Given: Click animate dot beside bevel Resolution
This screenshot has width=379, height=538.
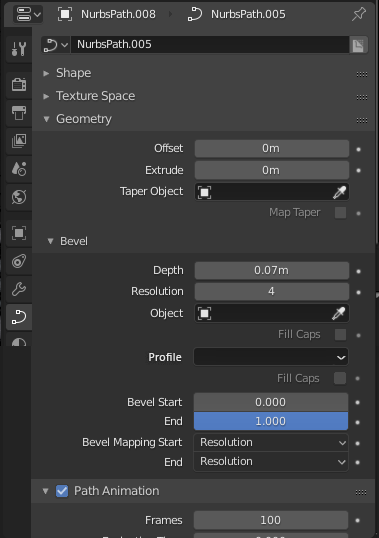Looking at the screenshot, I should [358, 293].
